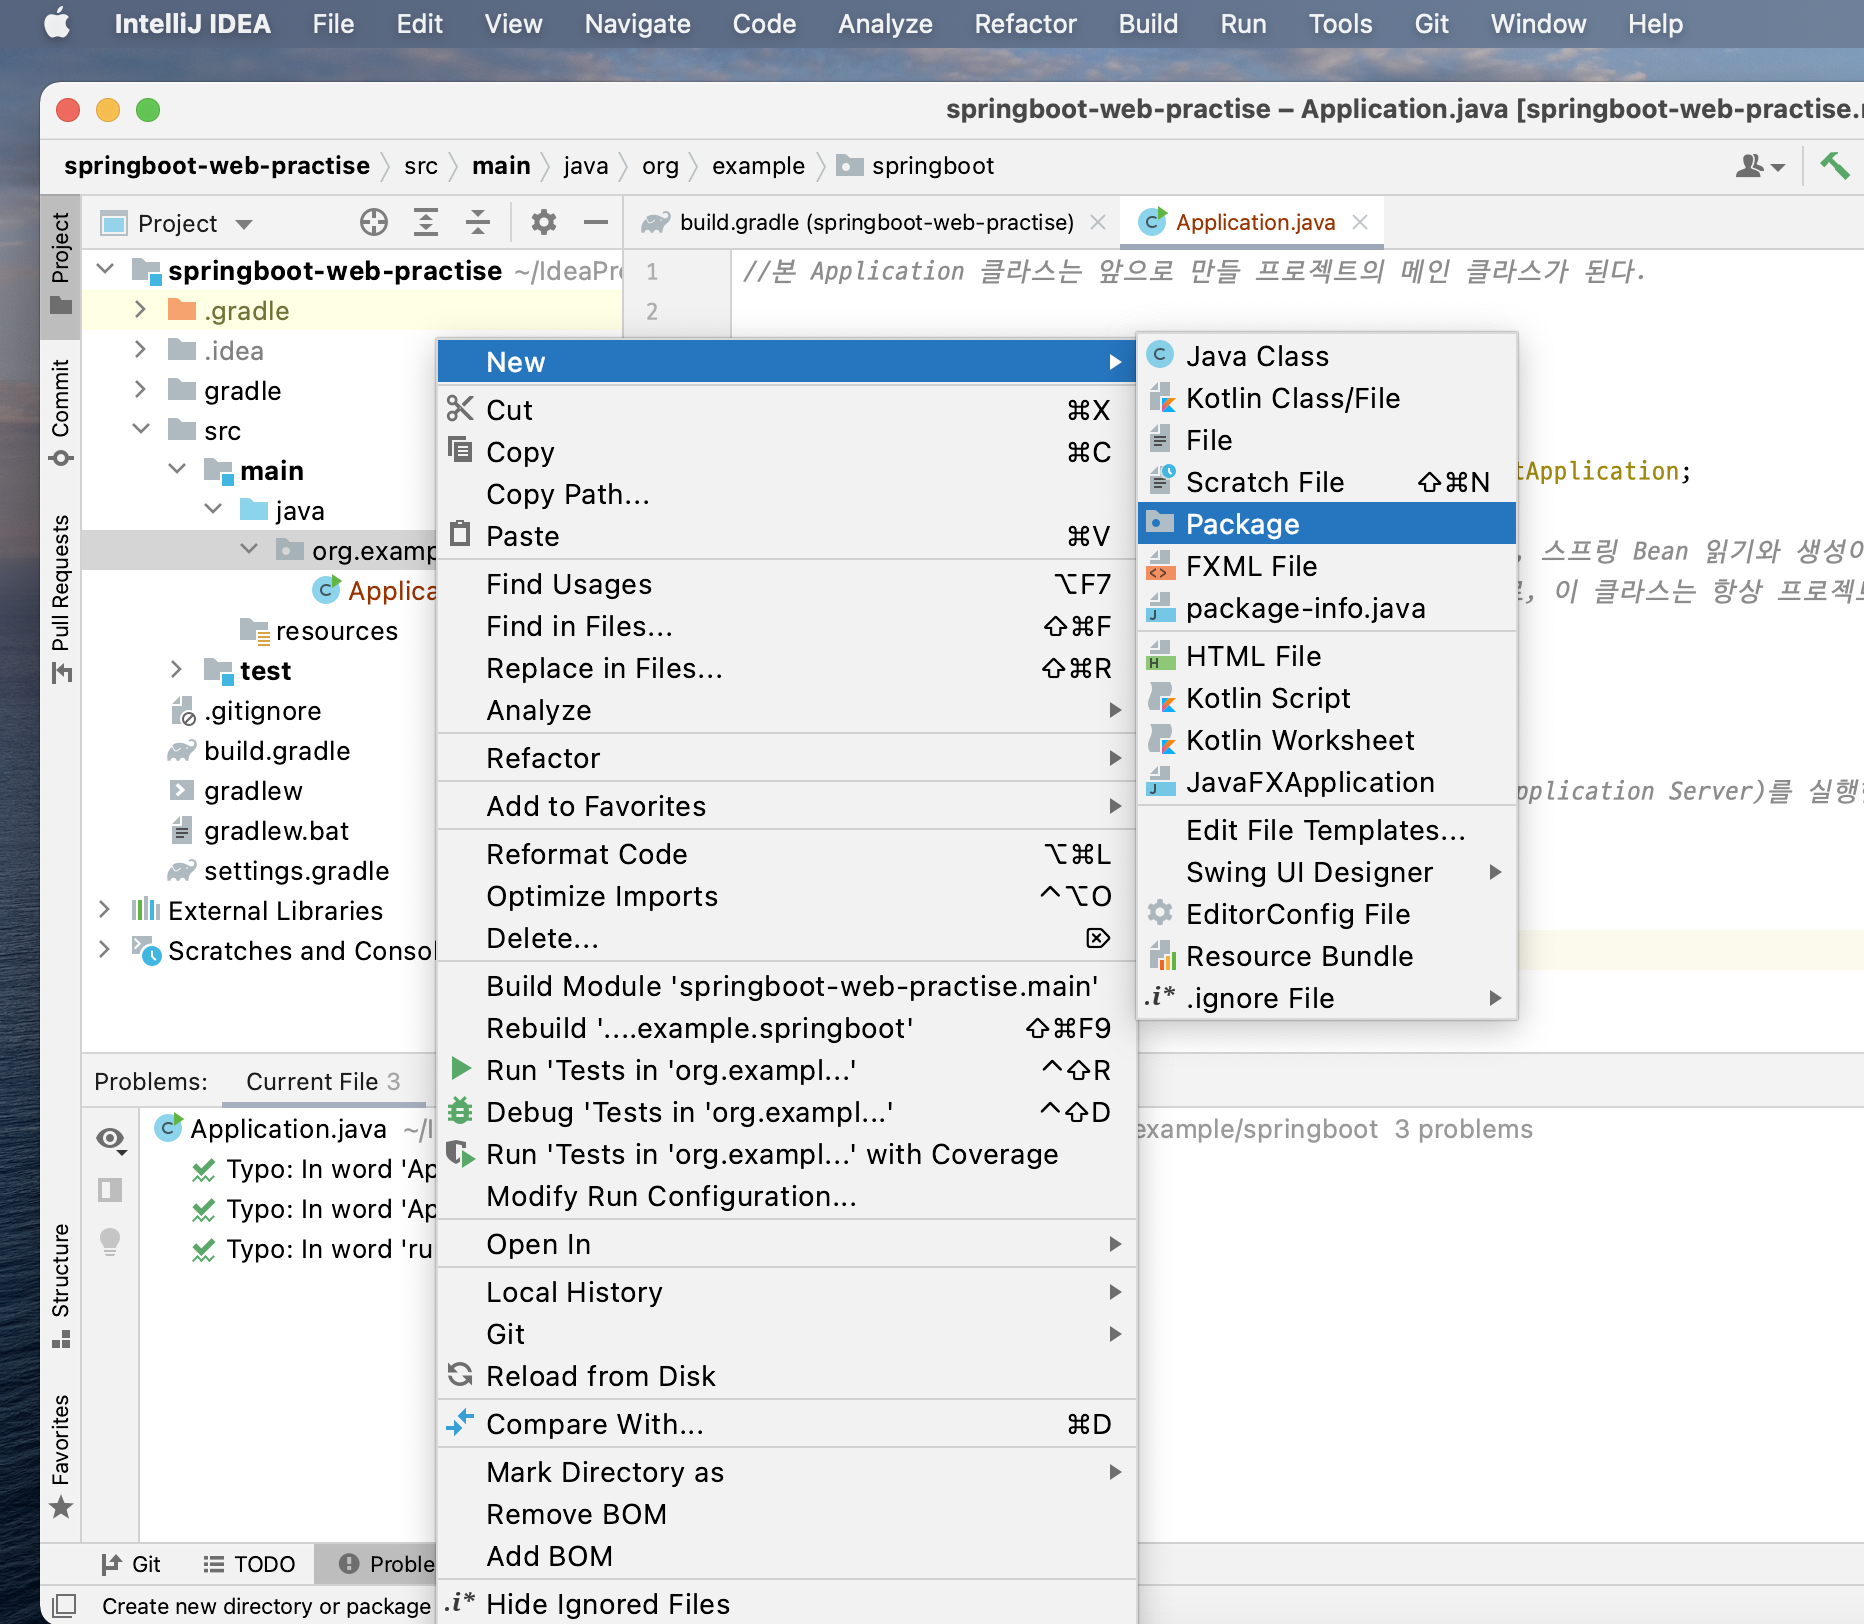The width and height of the screenshot is (1864, 1624).
Task: Close the Application.java editor tab
Action: (x=1360, y=222)
